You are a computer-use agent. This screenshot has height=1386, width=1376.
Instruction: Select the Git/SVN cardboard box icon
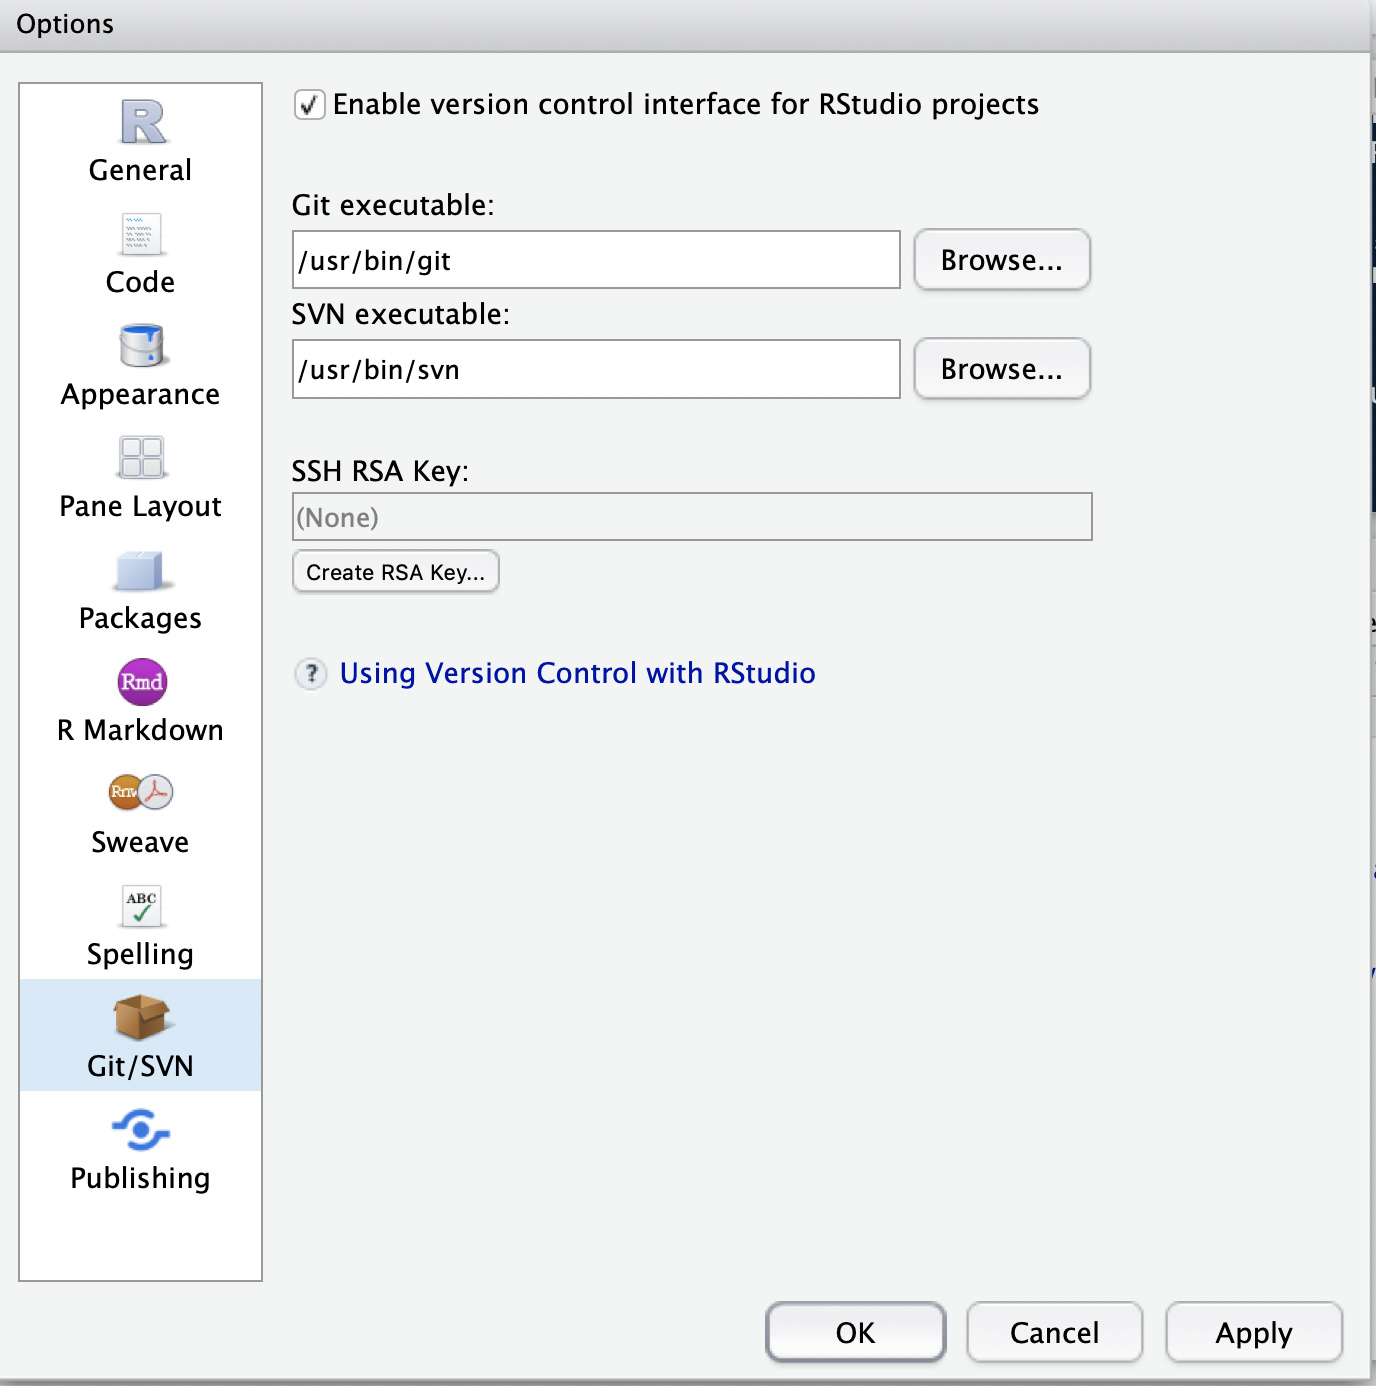point(141,1018)
